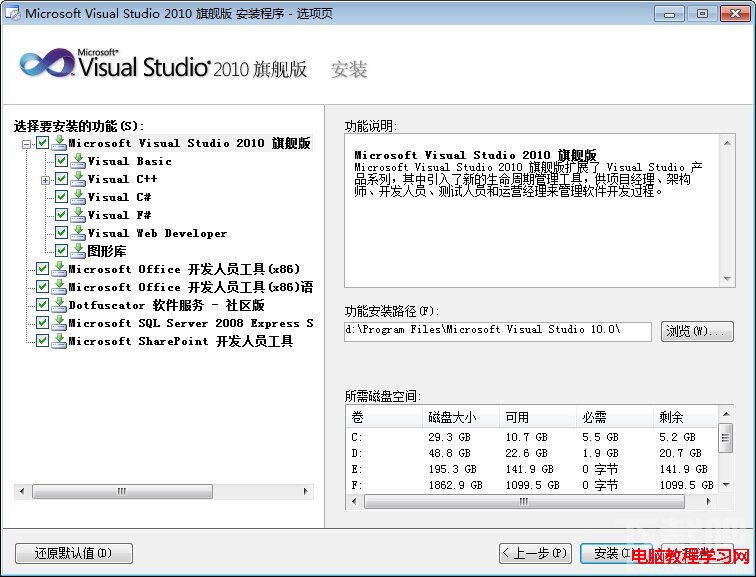Click the 剩余 column header
Screen dimensions: 756x577
coord(686,417)
